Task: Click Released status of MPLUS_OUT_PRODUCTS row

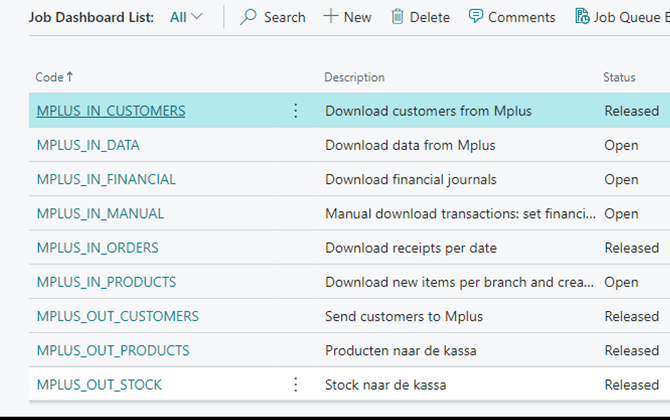Action: pos(632,350)
